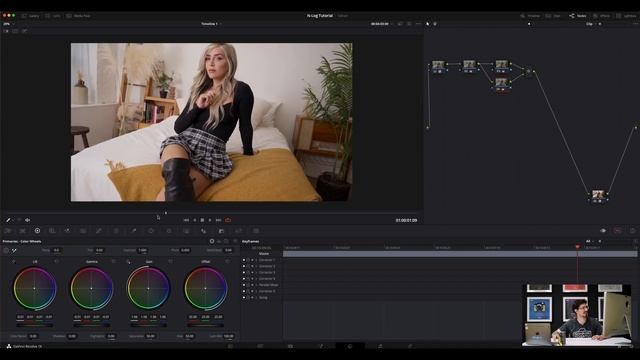Toggle the image wipe viewer icon
The height and width of the screenshot is (360, 640).
tap(6, 31)
